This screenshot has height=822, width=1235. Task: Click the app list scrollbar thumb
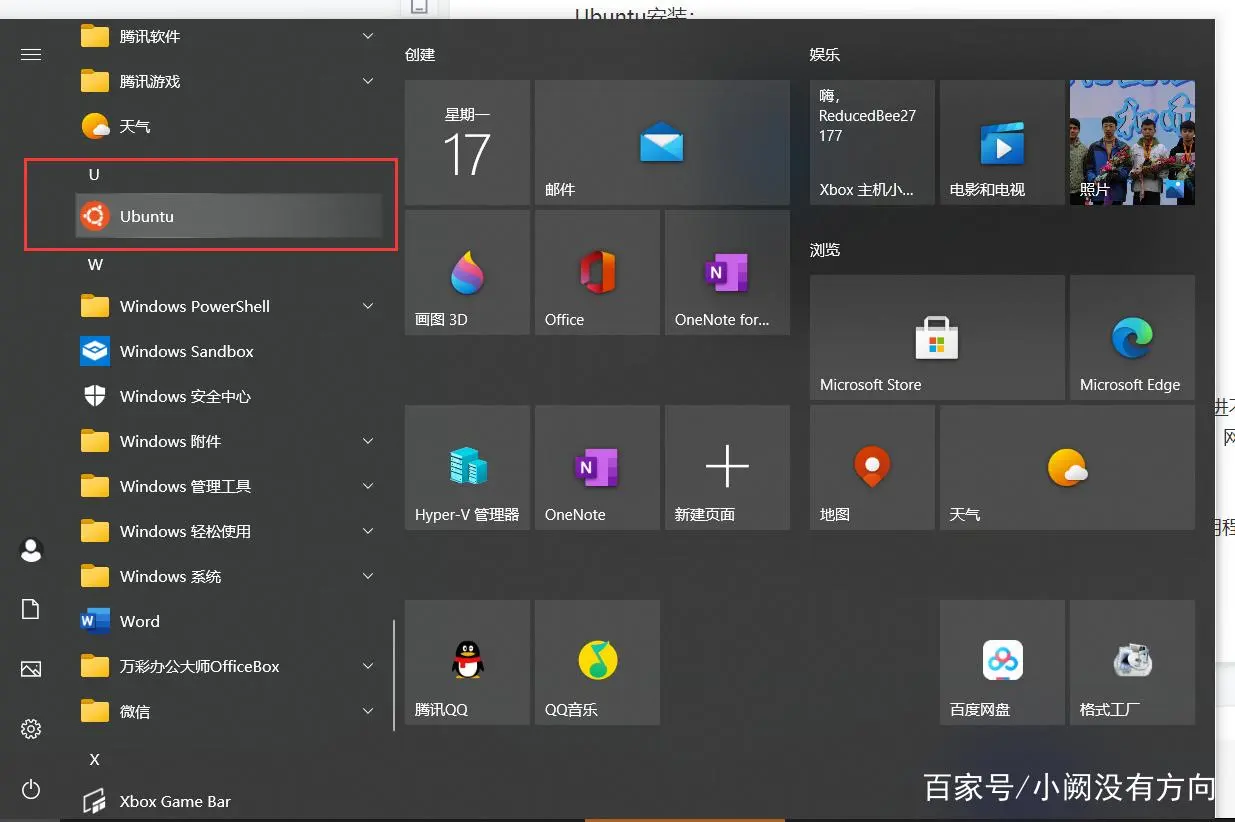click(394, 676)
